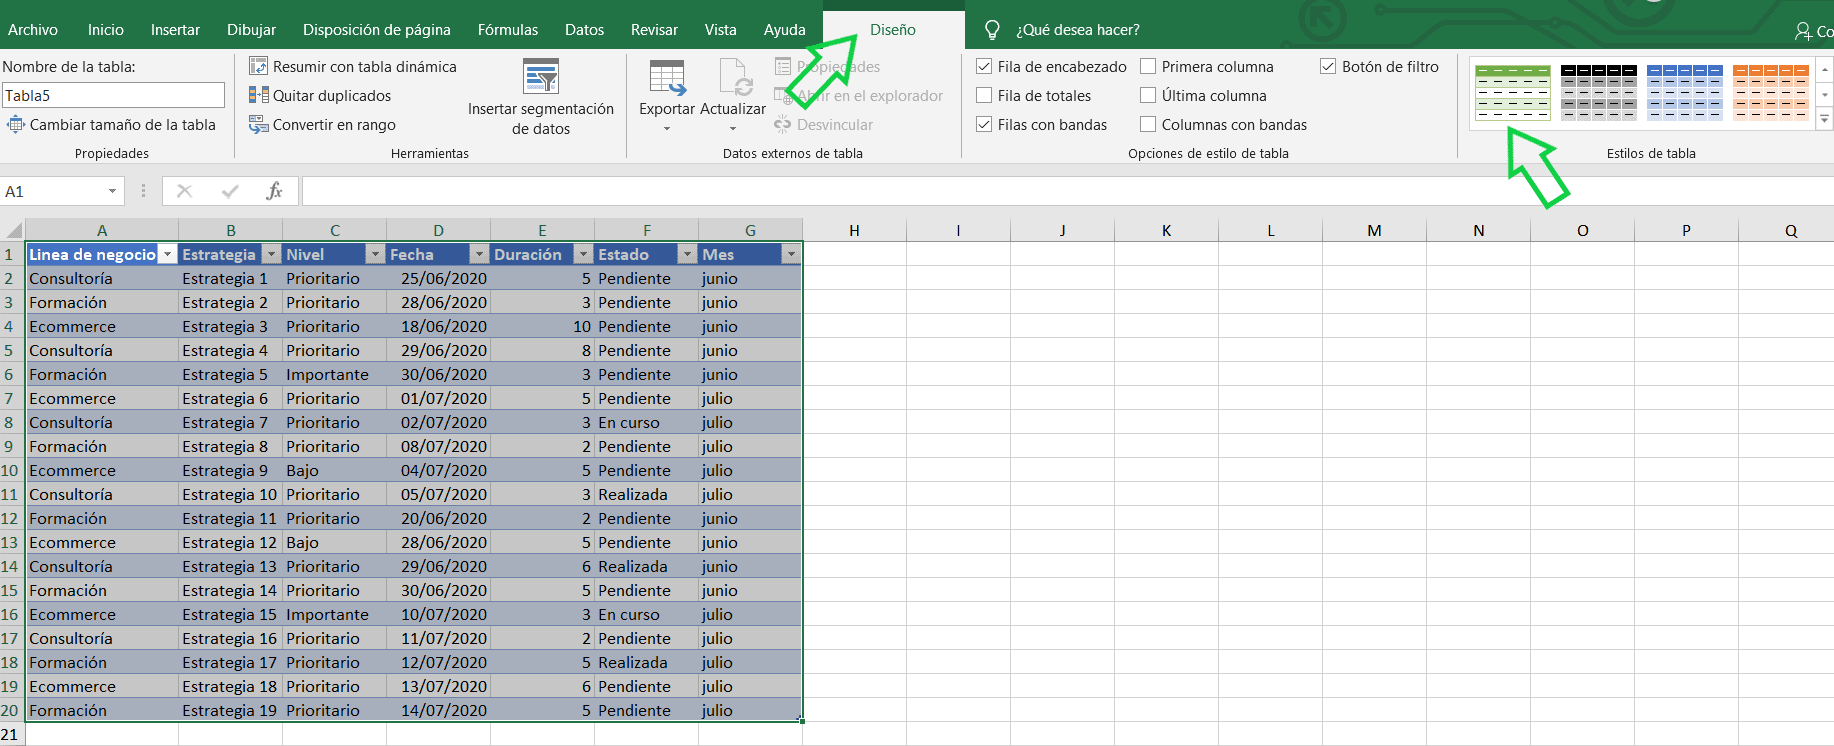This screenshot has height=746, width=1834.
Task: Select the Diseño tab
Action: tap(893, 30)
